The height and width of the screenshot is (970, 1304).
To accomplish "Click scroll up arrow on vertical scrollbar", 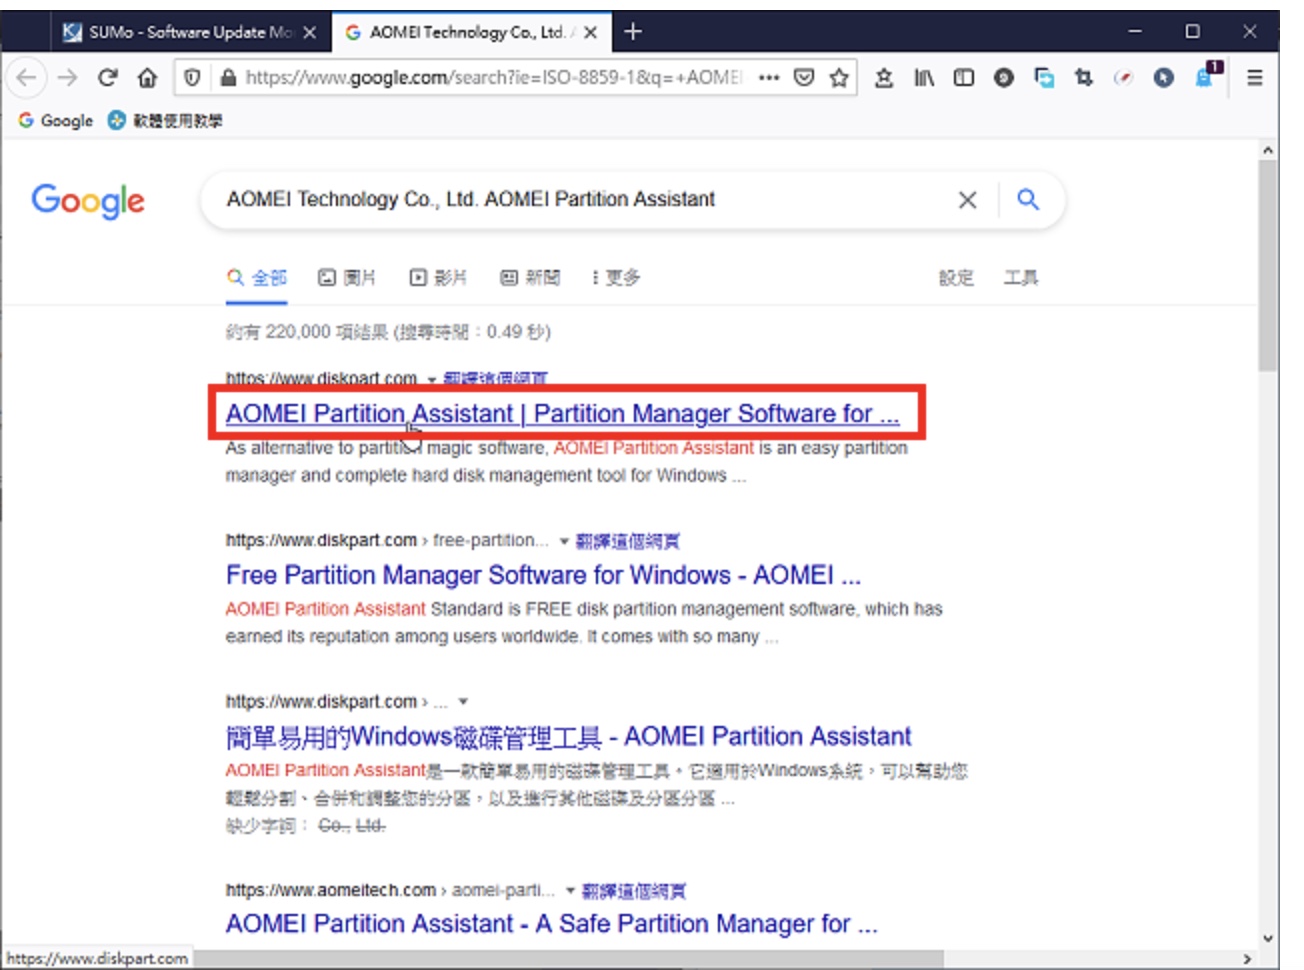I will (x=1268, y=151).
